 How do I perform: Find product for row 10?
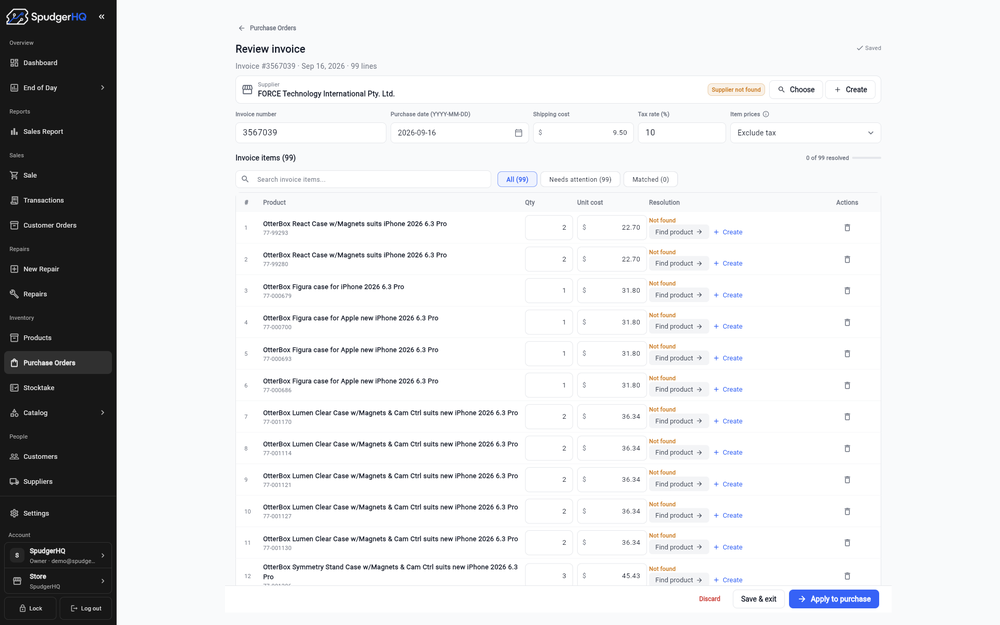tap(678, 515)
